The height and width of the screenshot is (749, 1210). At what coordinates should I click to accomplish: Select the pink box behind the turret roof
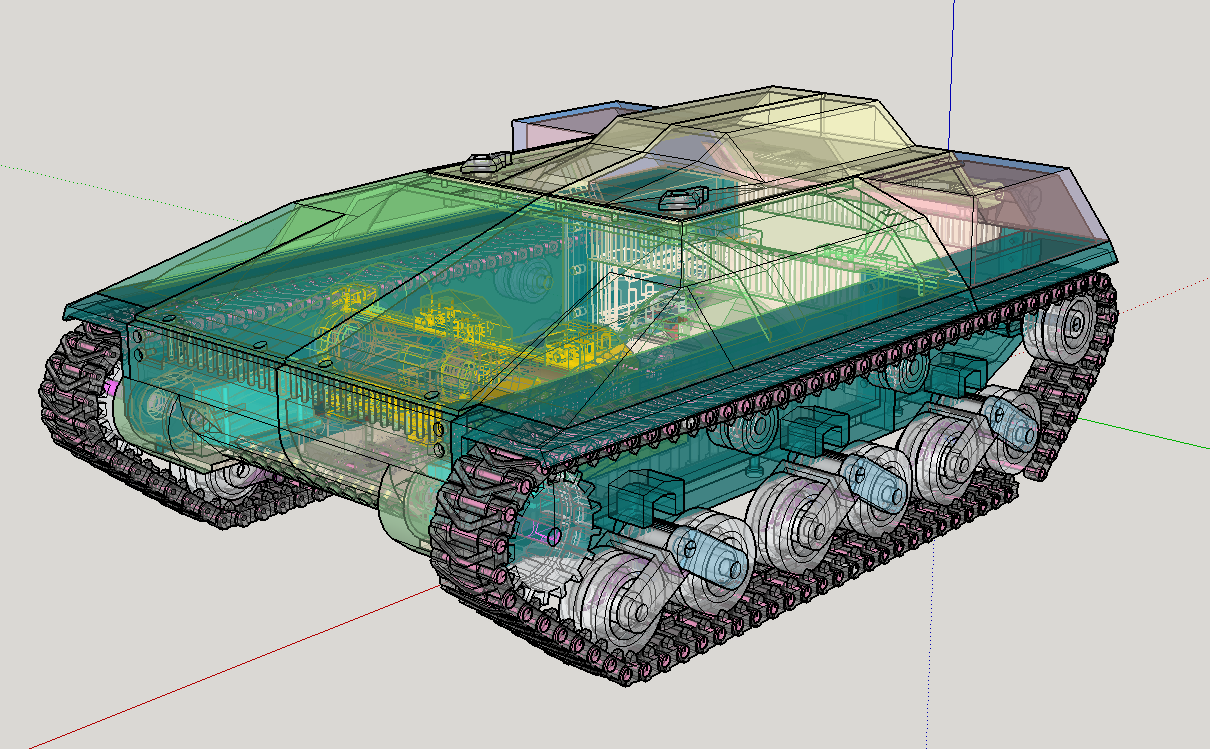[x=565, y=128]
